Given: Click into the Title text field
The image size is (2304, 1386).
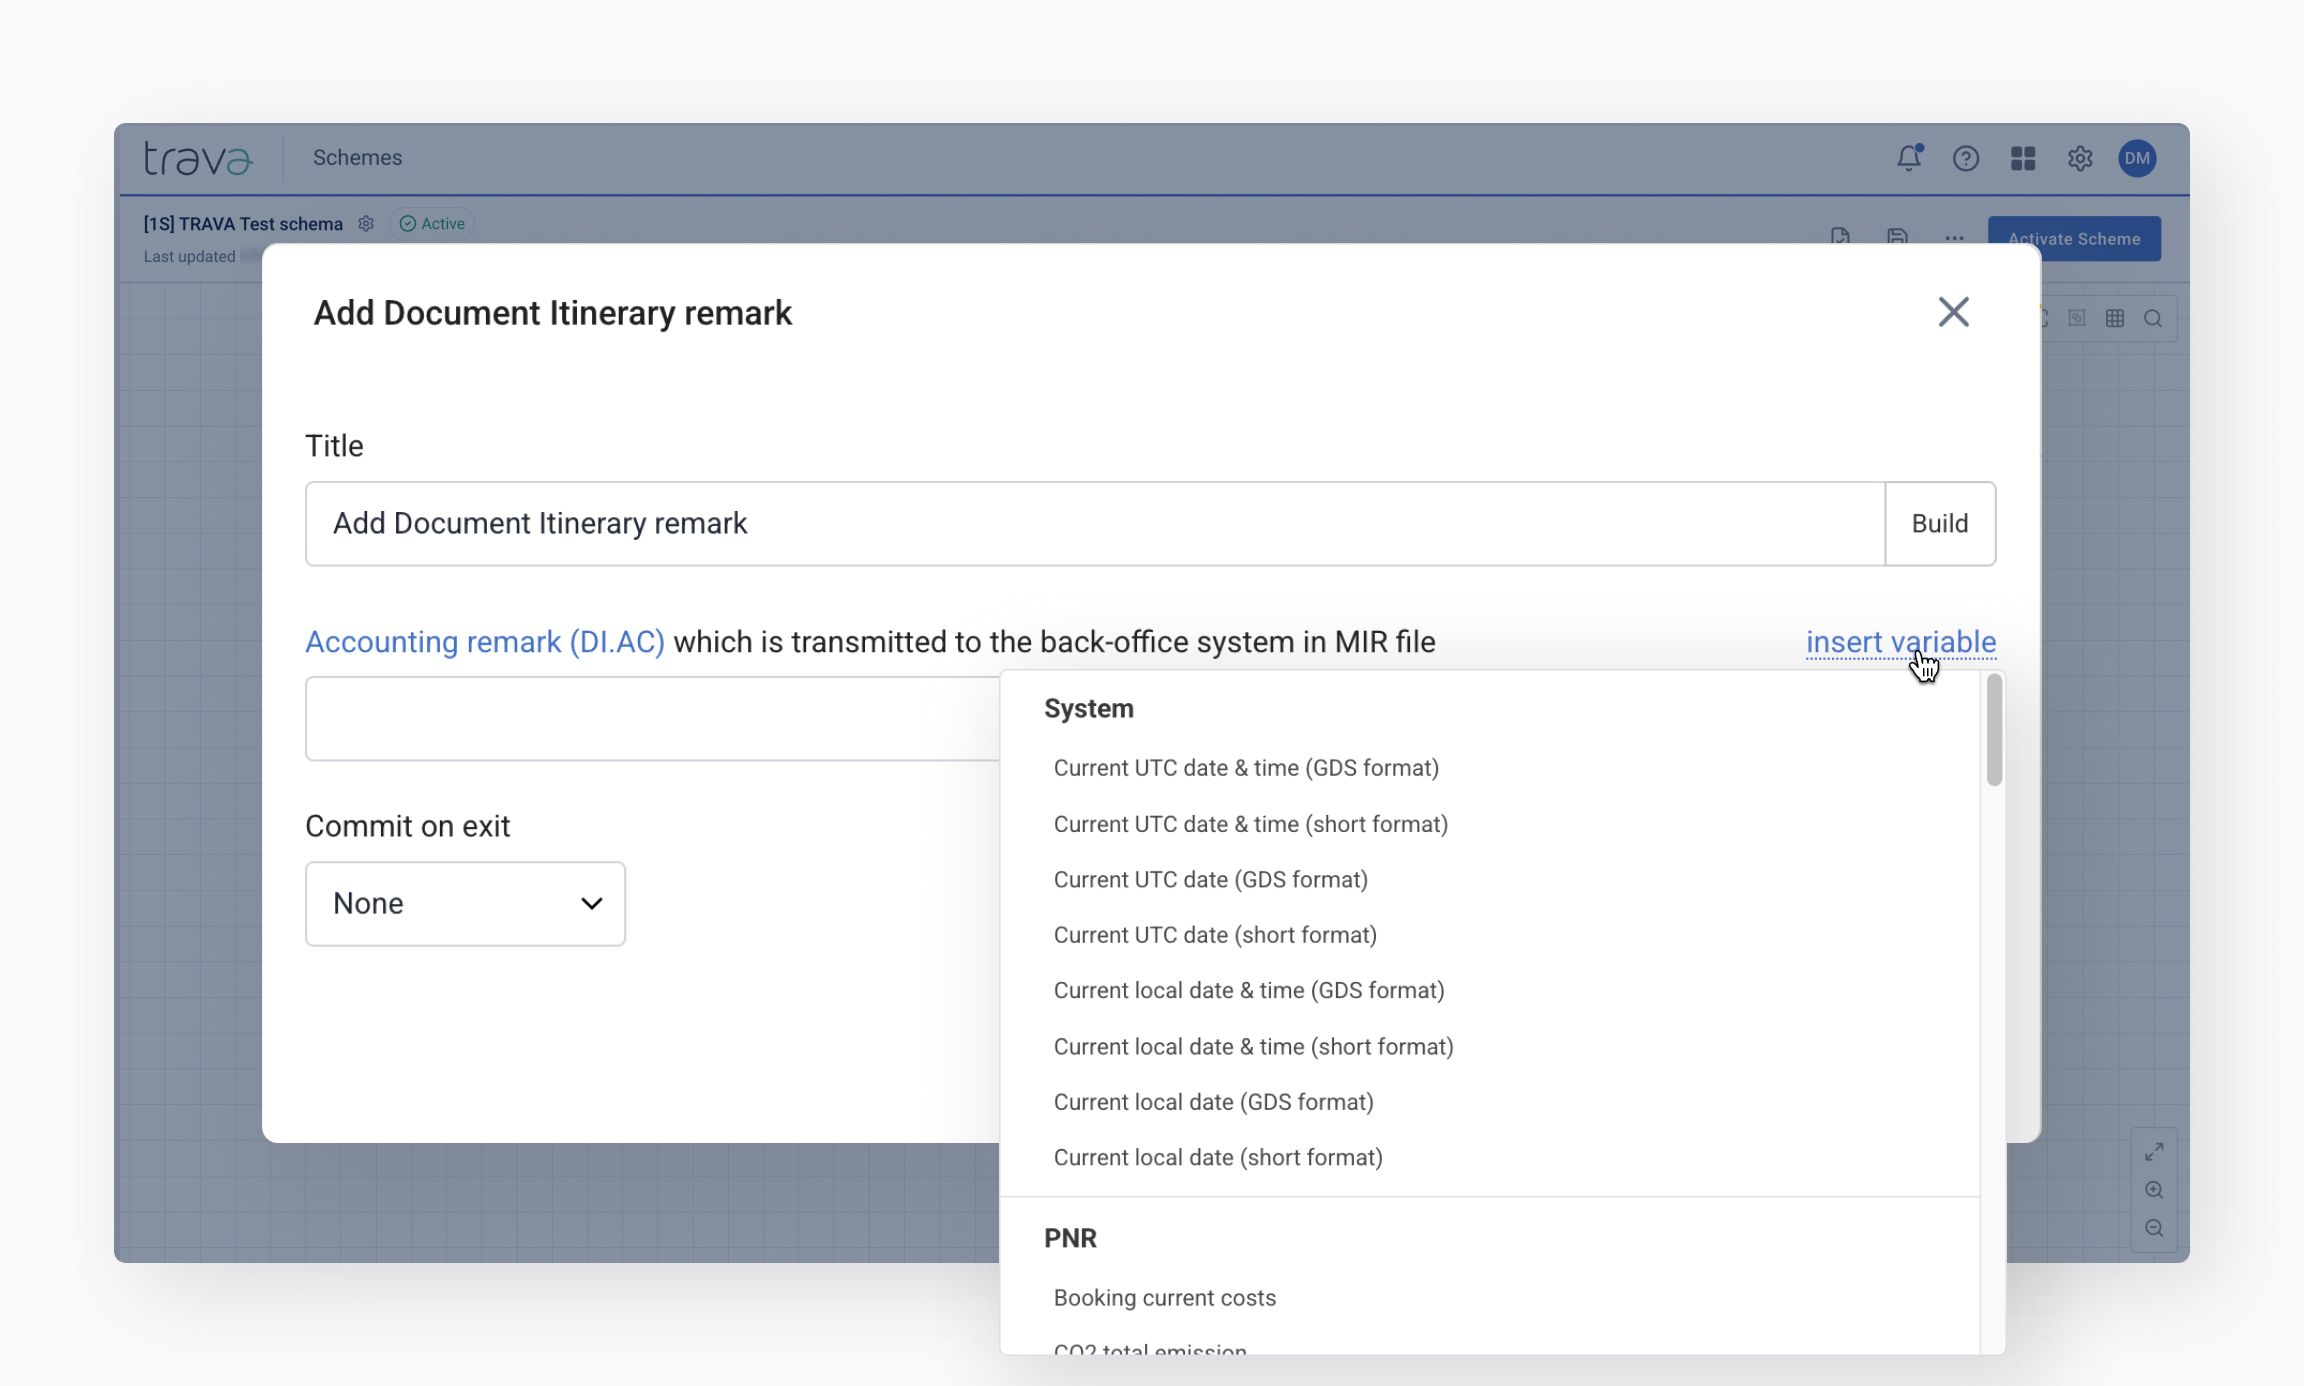Looking at the screenshot, I should (x=1094, y=523).
